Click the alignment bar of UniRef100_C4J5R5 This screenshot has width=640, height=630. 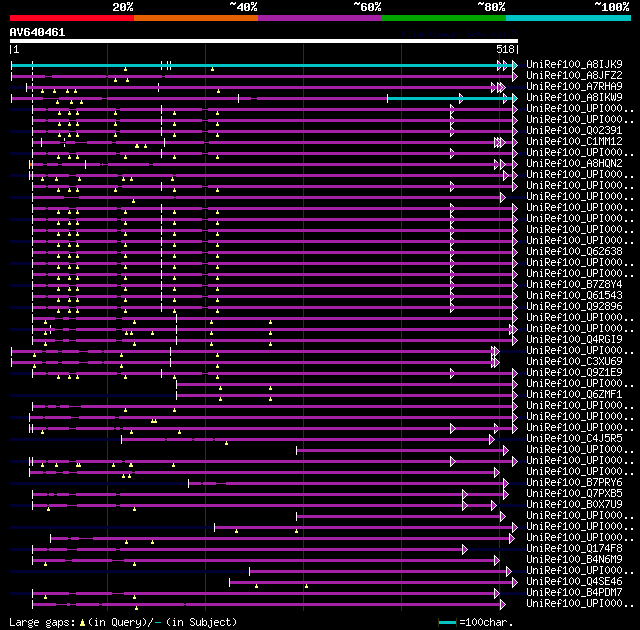point(306,439)
